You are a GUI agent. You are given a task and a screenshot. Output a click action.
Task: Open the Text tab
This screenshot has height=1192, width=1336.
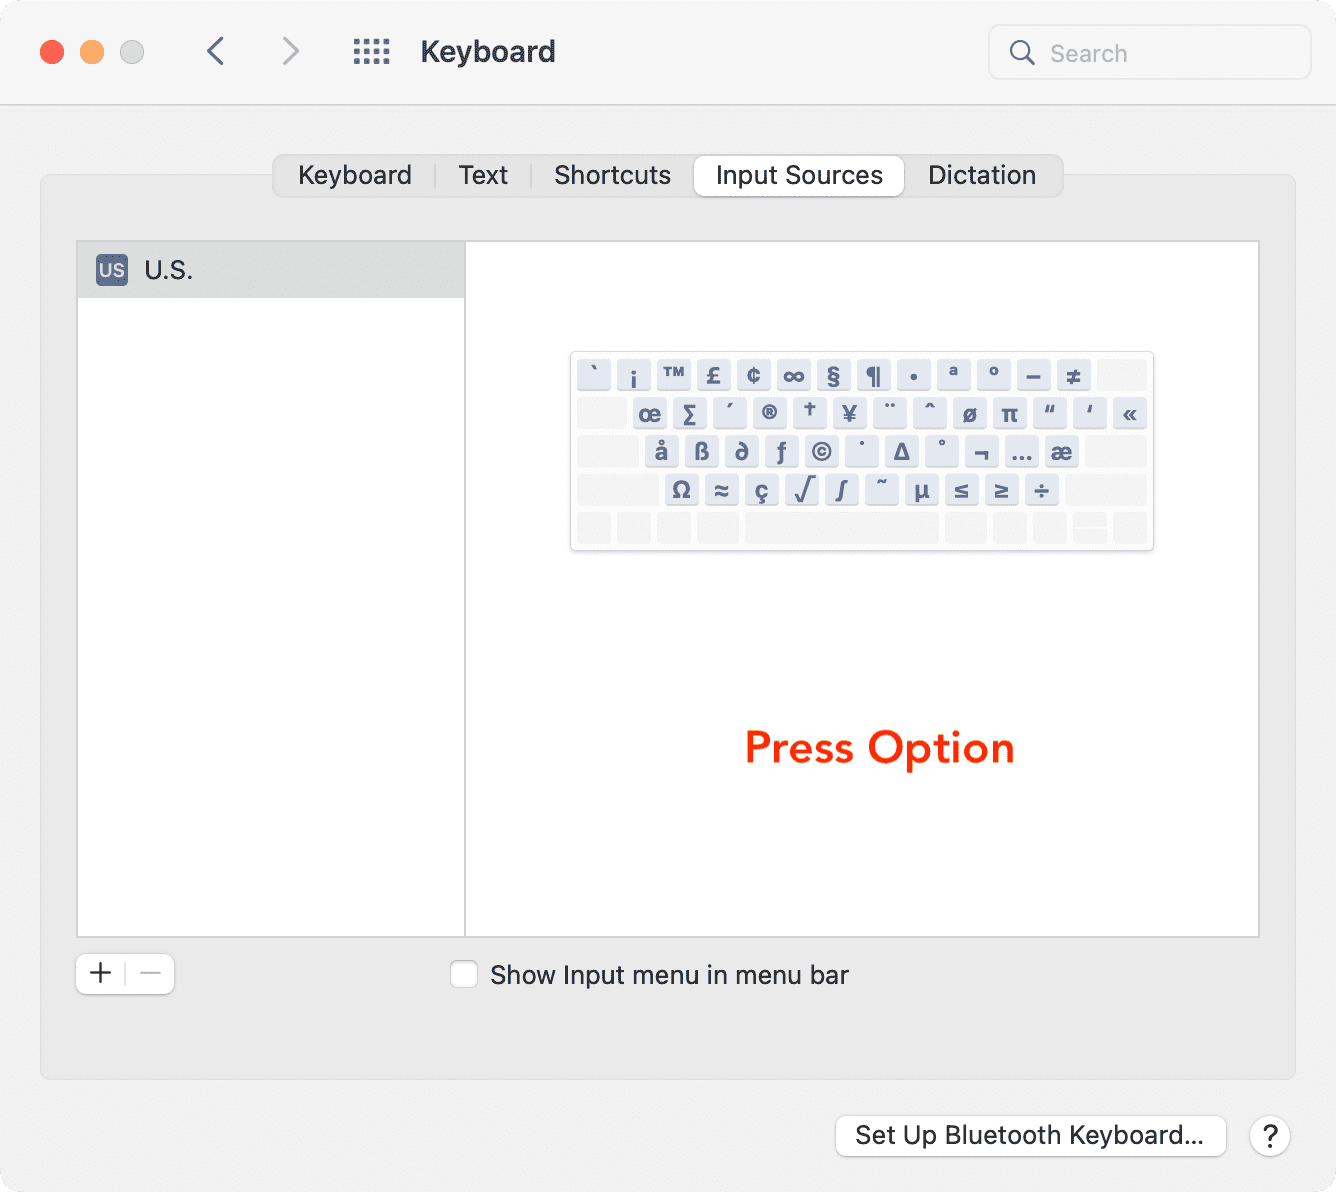coord(483,176)
